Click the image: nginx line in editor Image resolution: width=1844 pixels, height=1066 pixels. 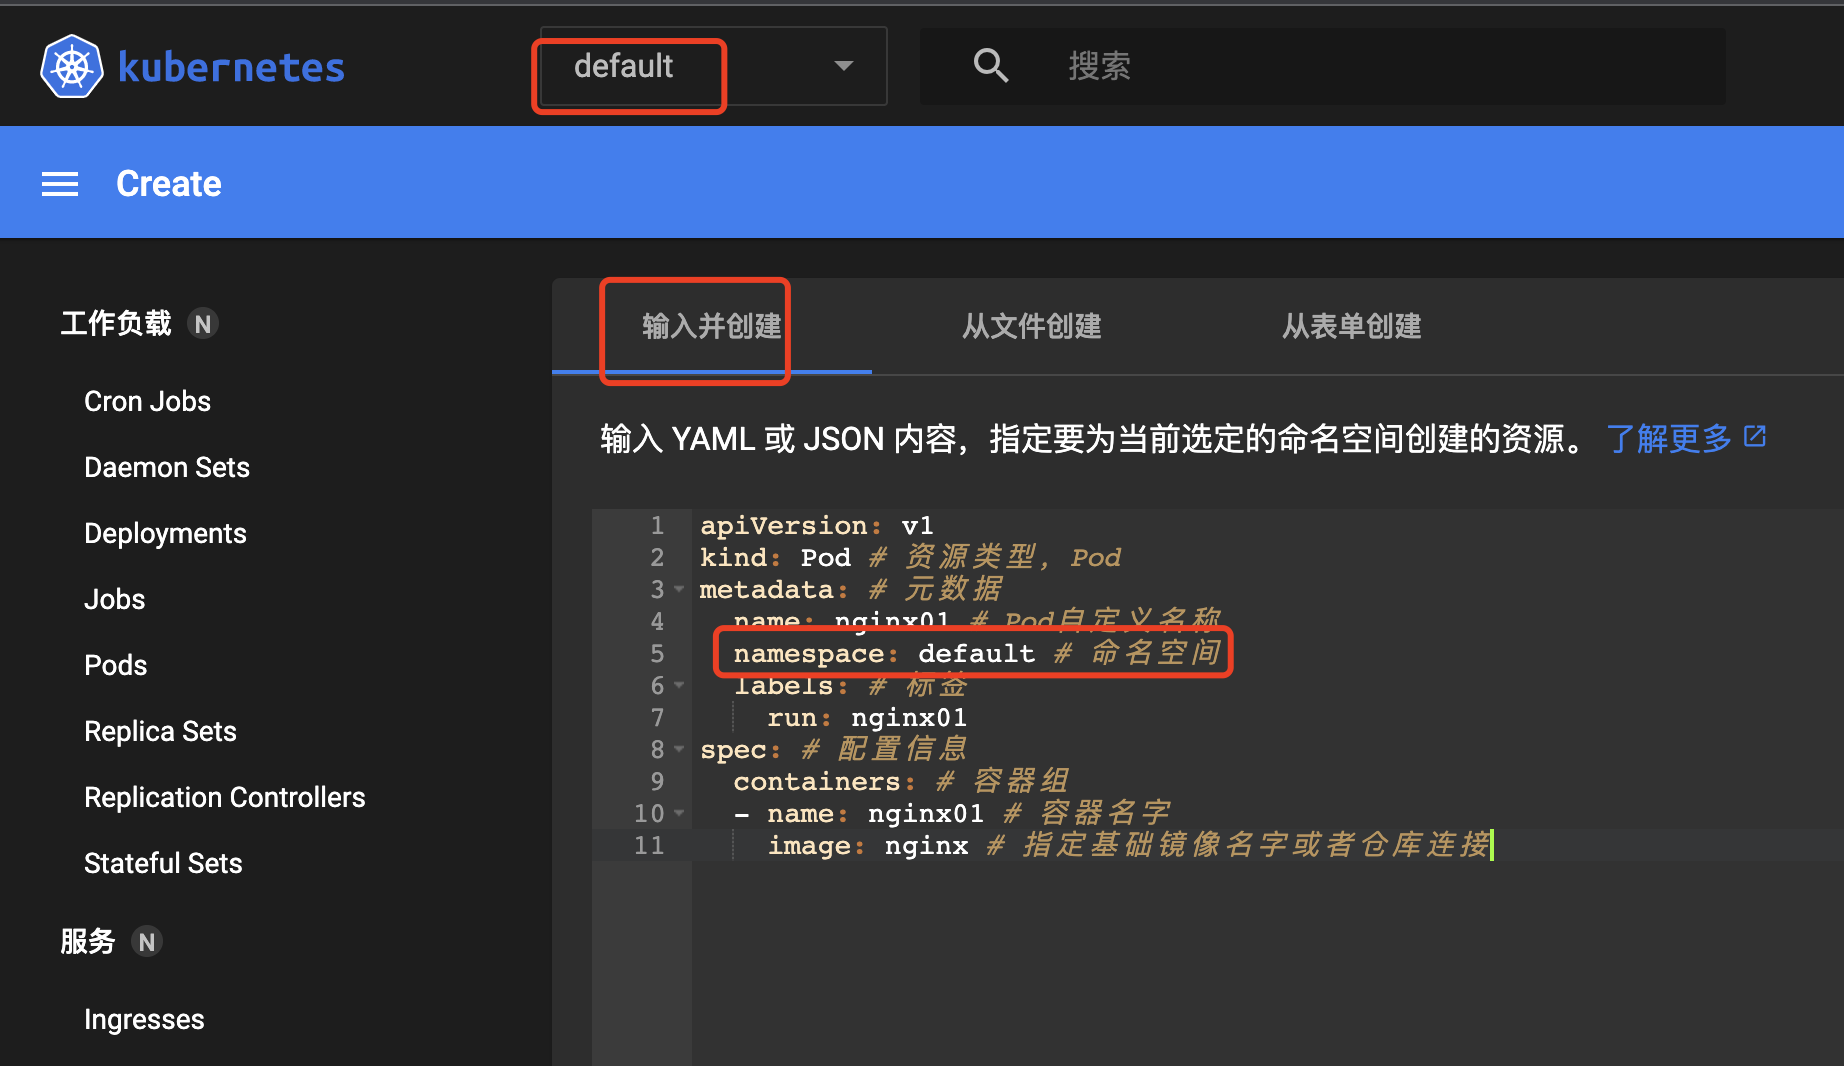point(1128,846)
